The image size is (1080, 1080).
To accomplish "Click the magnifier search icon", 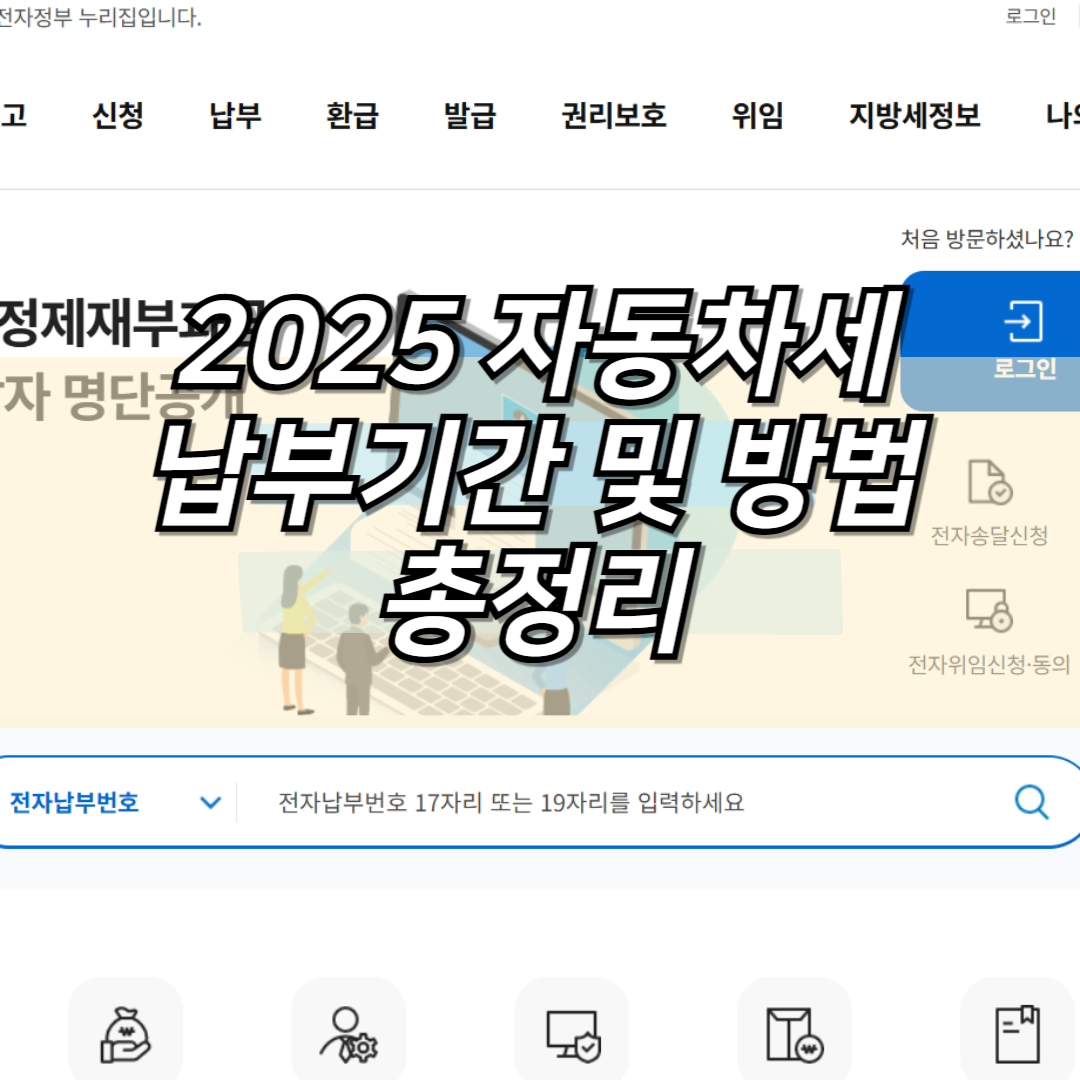I will pos(1031,802).
